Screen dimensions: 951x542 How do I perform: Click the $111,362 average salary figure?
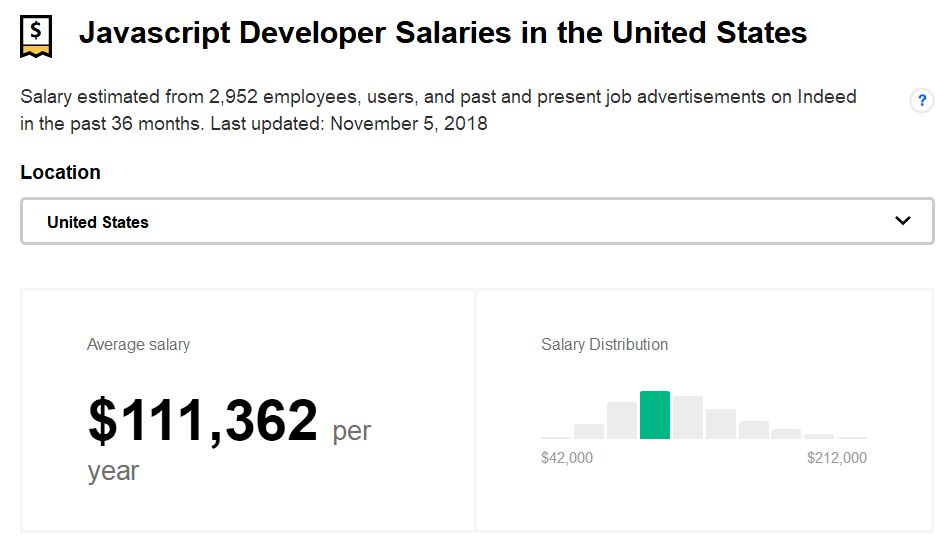203,421
